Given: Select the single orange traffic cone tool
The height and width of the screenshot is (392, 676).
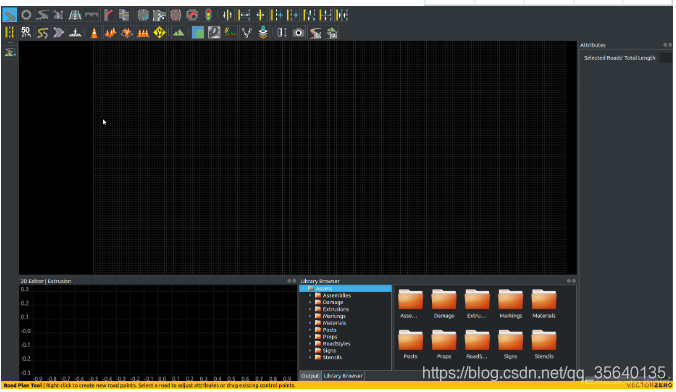Looking at the screenshot, I should point(94,32).
